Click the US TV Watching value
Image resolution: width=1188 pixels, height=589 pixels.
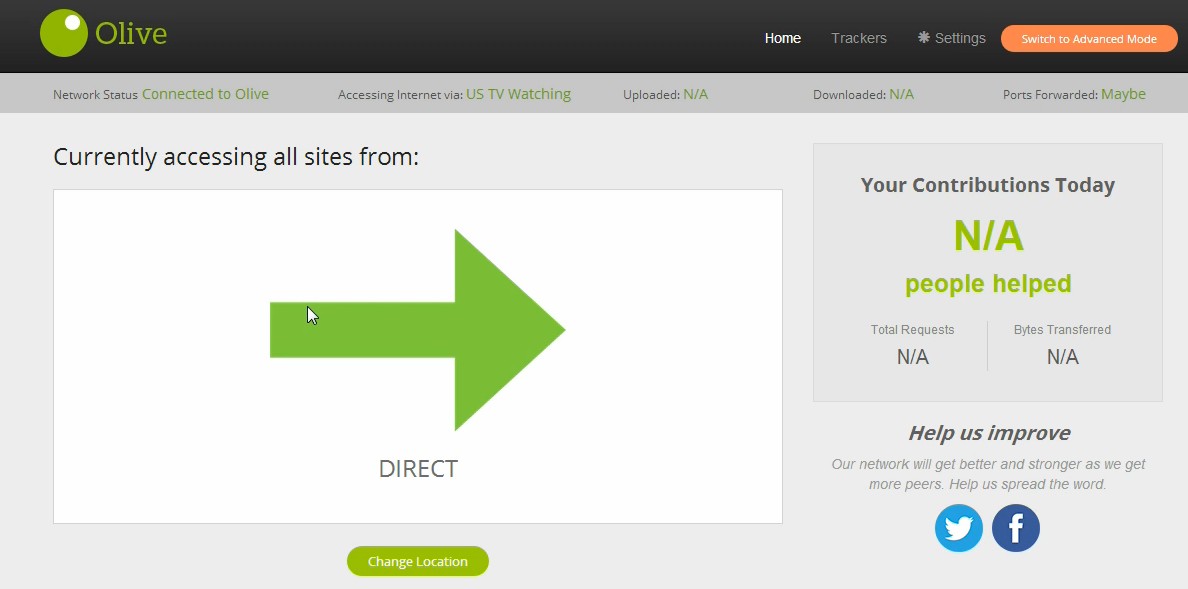(518, 94)
